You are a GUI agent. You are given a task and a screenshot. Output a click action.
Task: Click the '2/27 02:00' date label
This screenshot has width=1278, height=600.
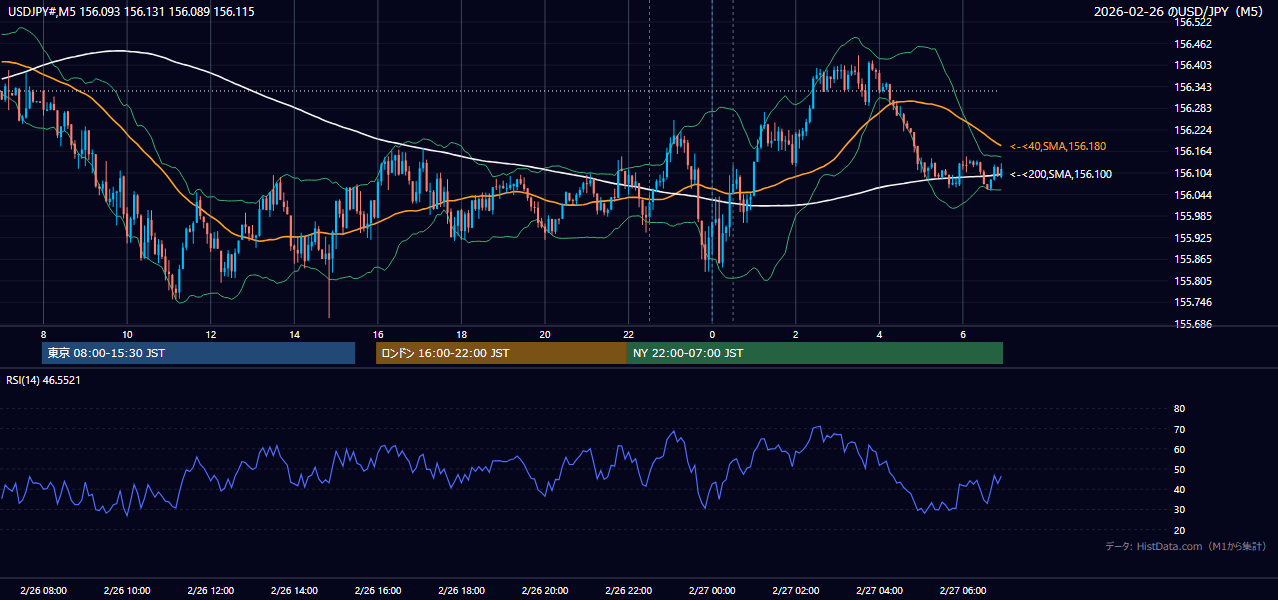tap(795, 590)
